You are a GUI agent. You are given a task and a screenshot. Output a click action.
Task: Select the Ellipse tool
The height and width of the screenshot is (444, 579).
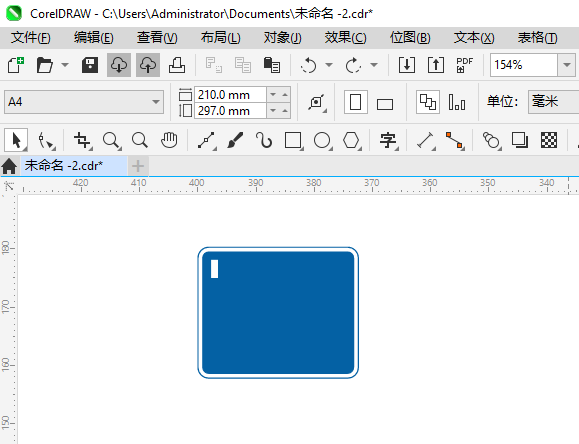tap(322, 141)
